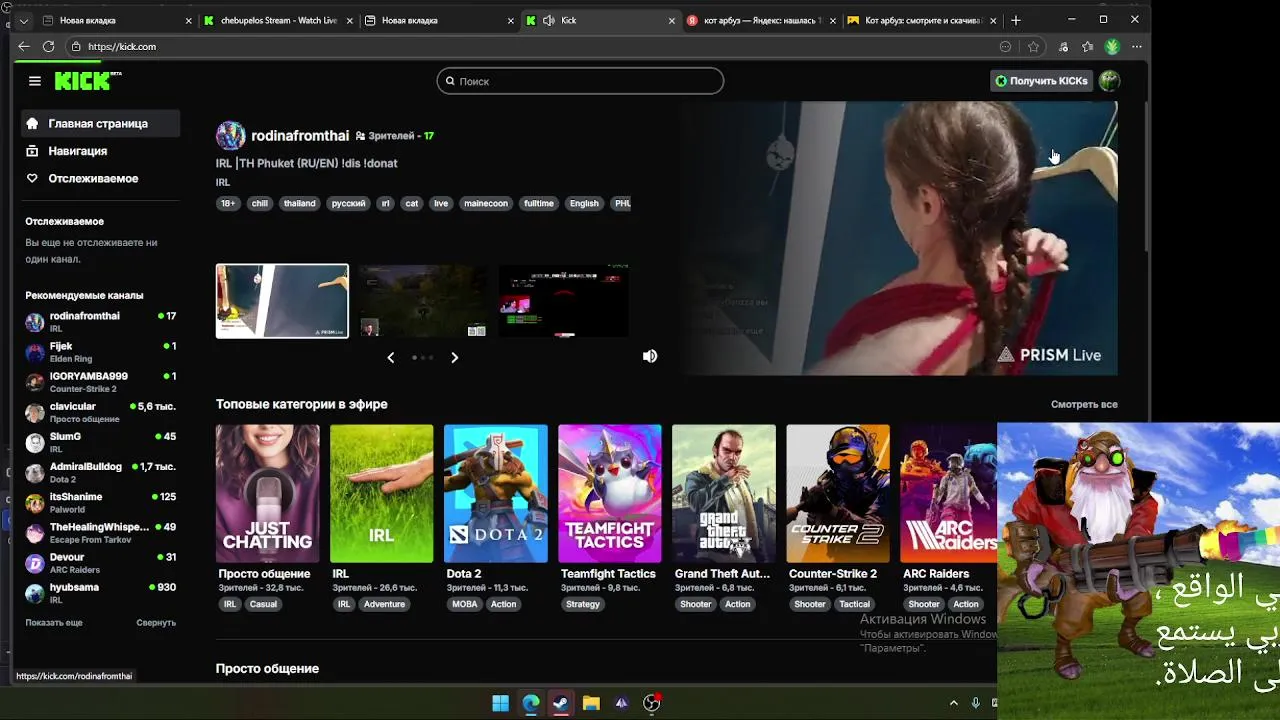Viewport: 1280px width, 720px height.
Task: Select the thailand stream tag
Action: tap(299, 203)
